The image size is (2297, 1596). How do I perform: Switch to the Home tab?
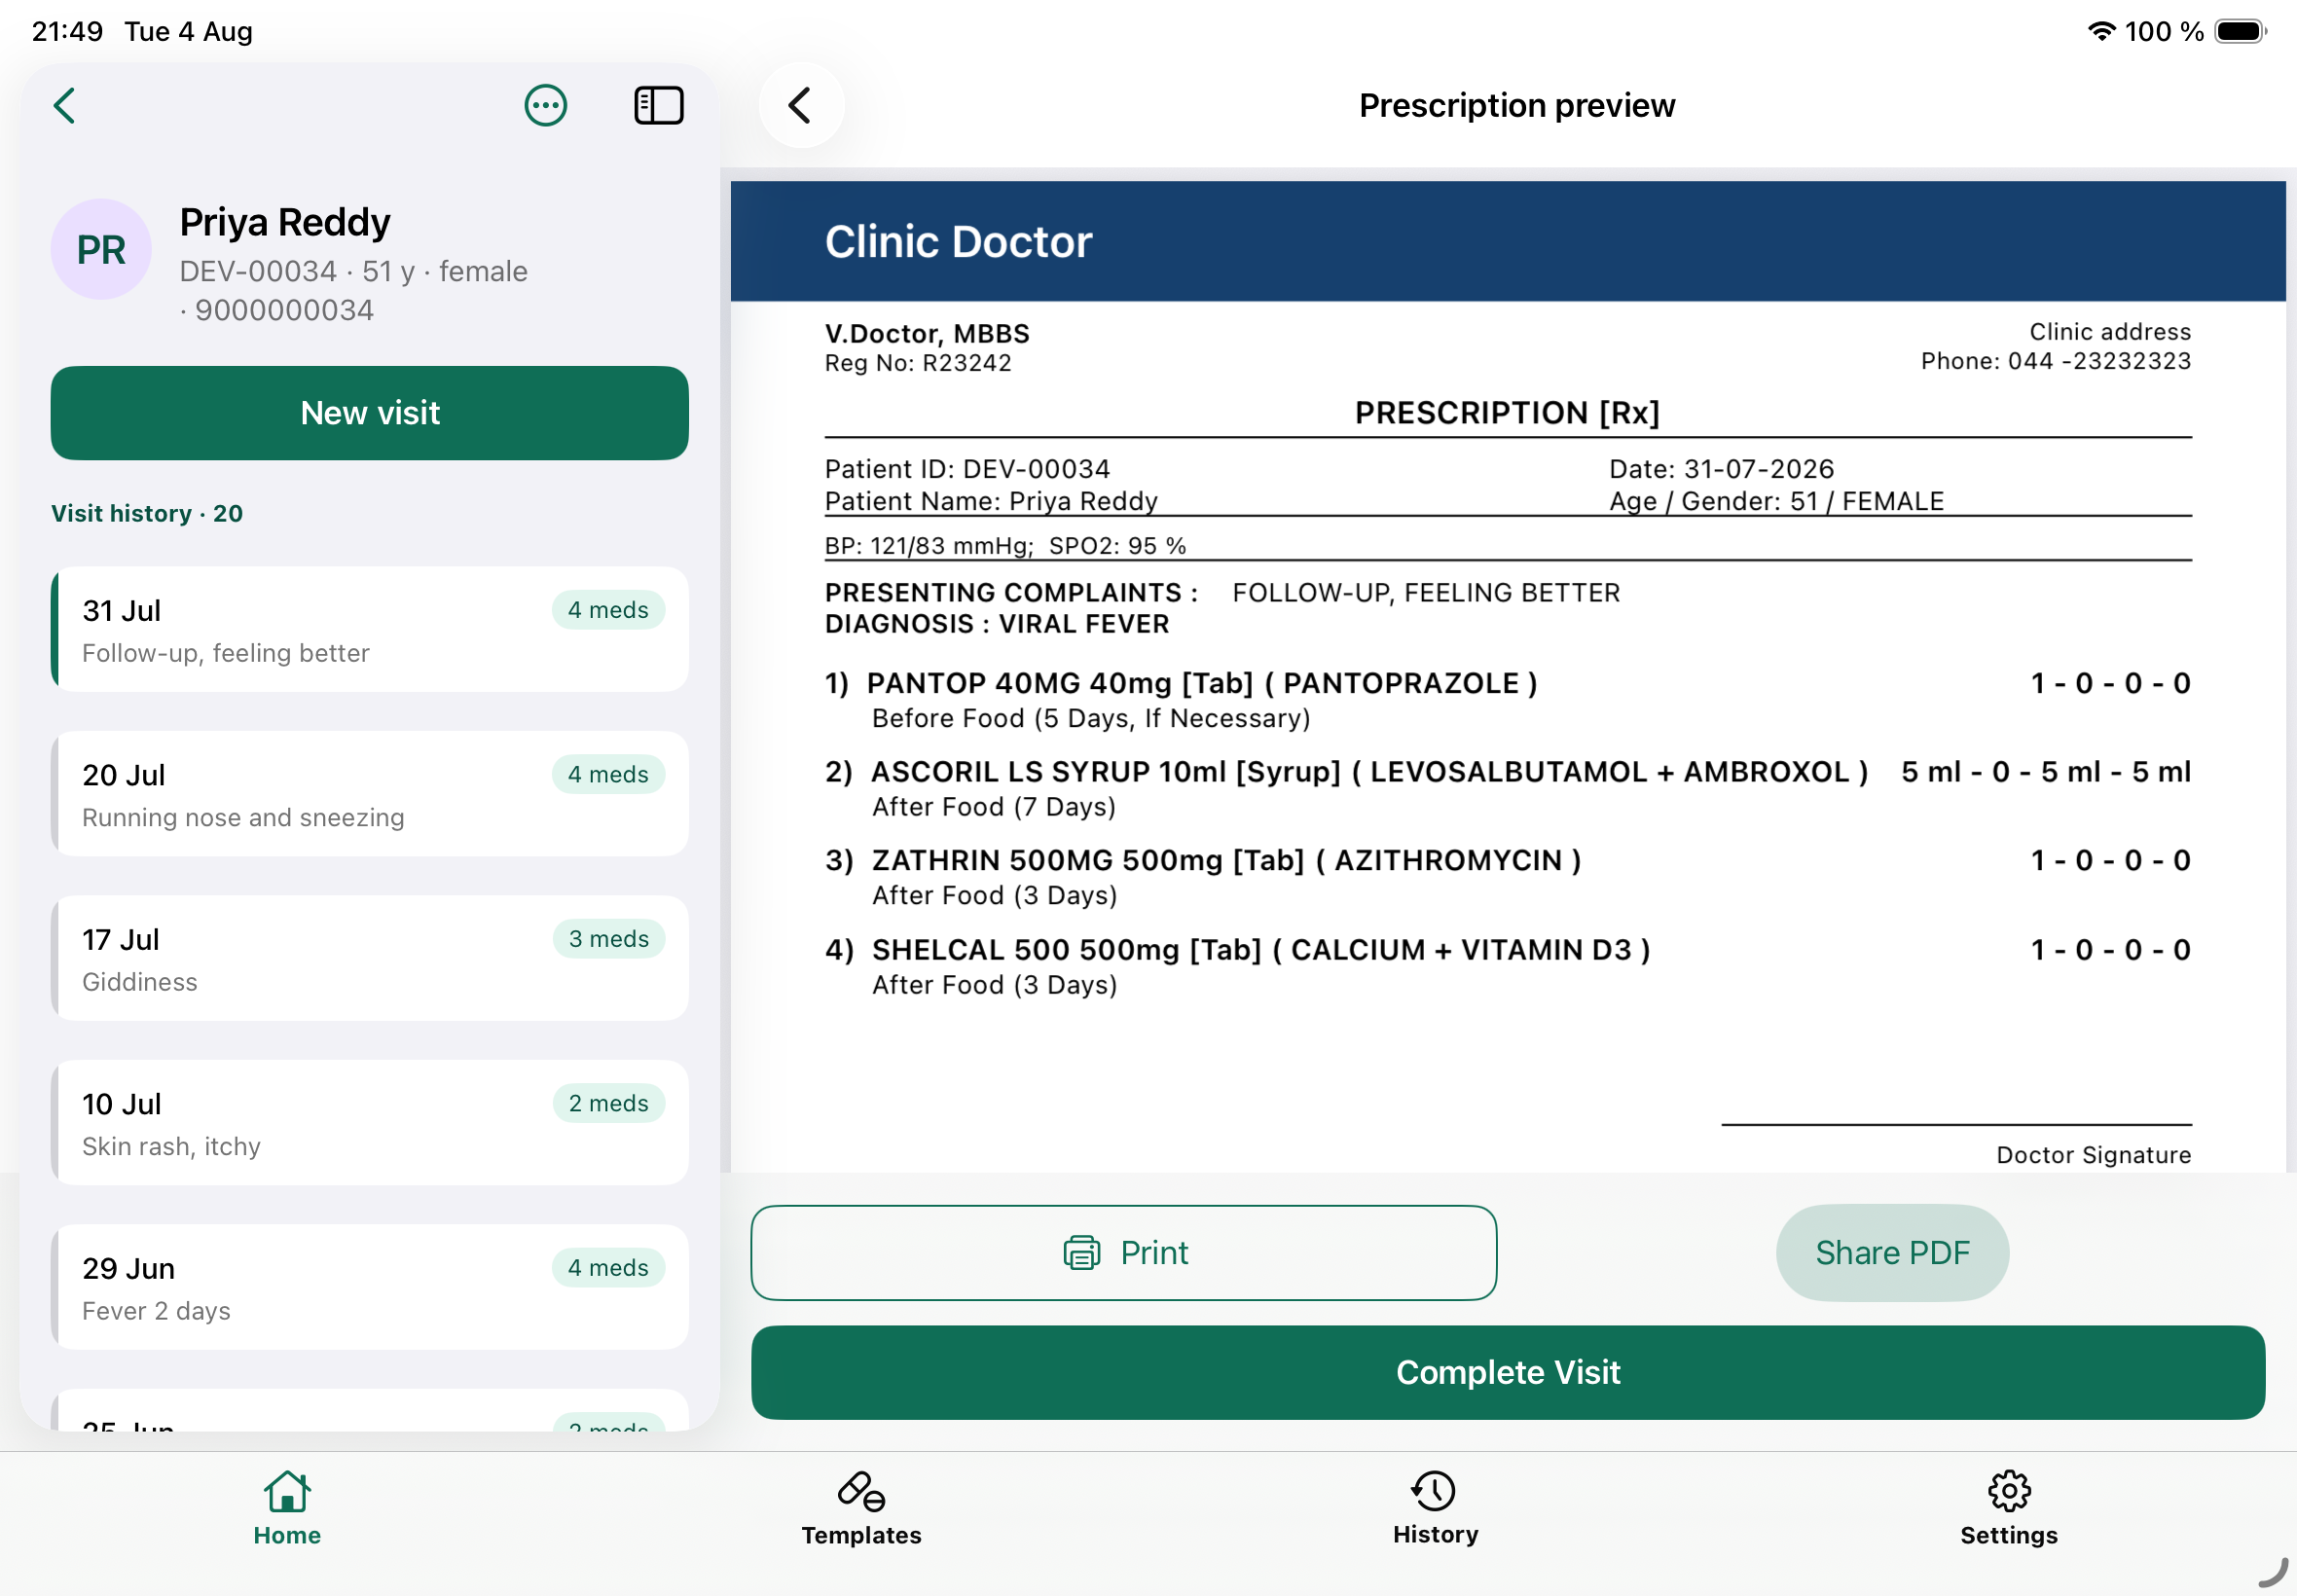pos(287,1509)
